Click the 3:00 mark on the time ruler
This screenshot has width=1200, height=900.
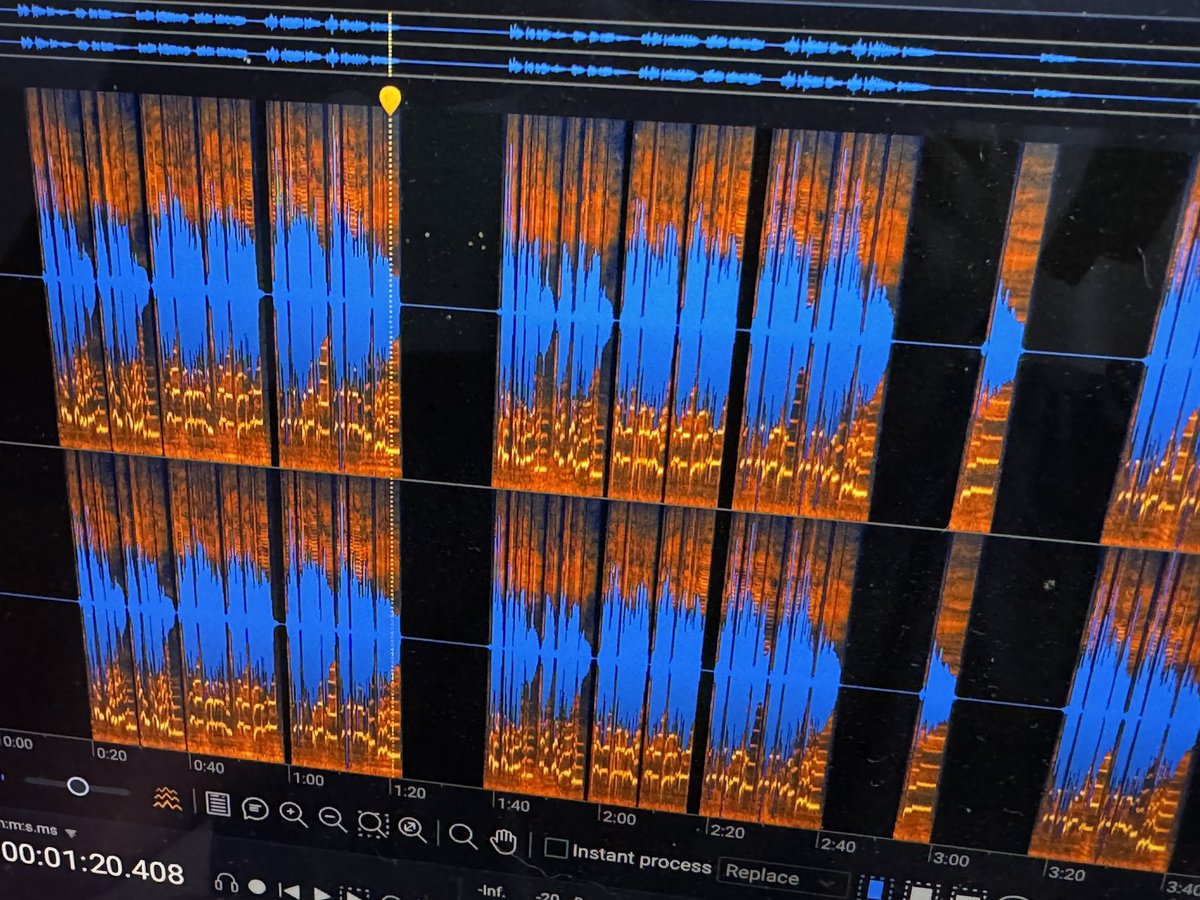pyautogui.click(x=951, y=859)
